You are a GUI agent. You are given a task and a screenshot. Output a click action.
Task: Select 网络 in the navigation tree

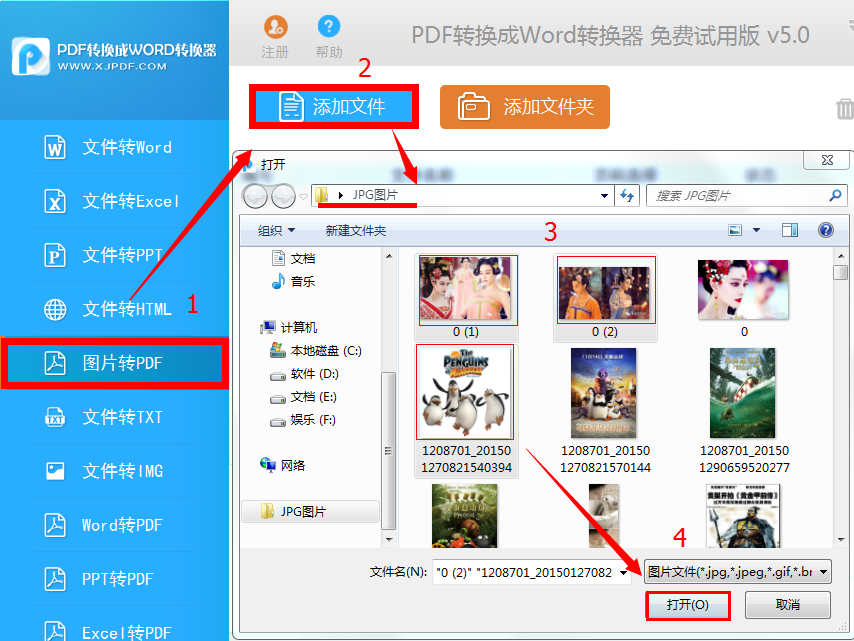click(283, 465)
